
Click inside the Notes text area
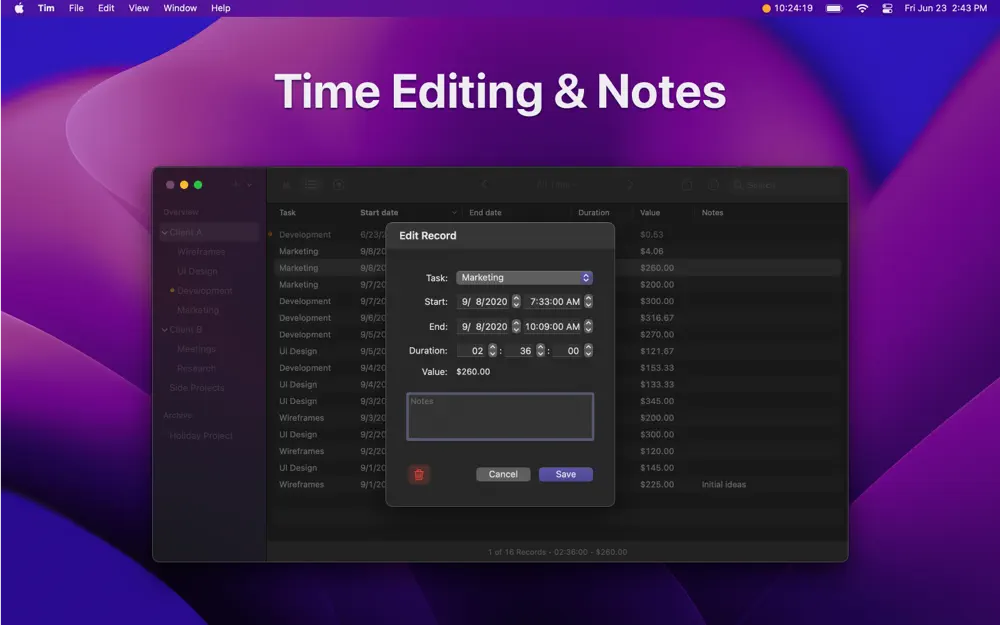[500, 417]
